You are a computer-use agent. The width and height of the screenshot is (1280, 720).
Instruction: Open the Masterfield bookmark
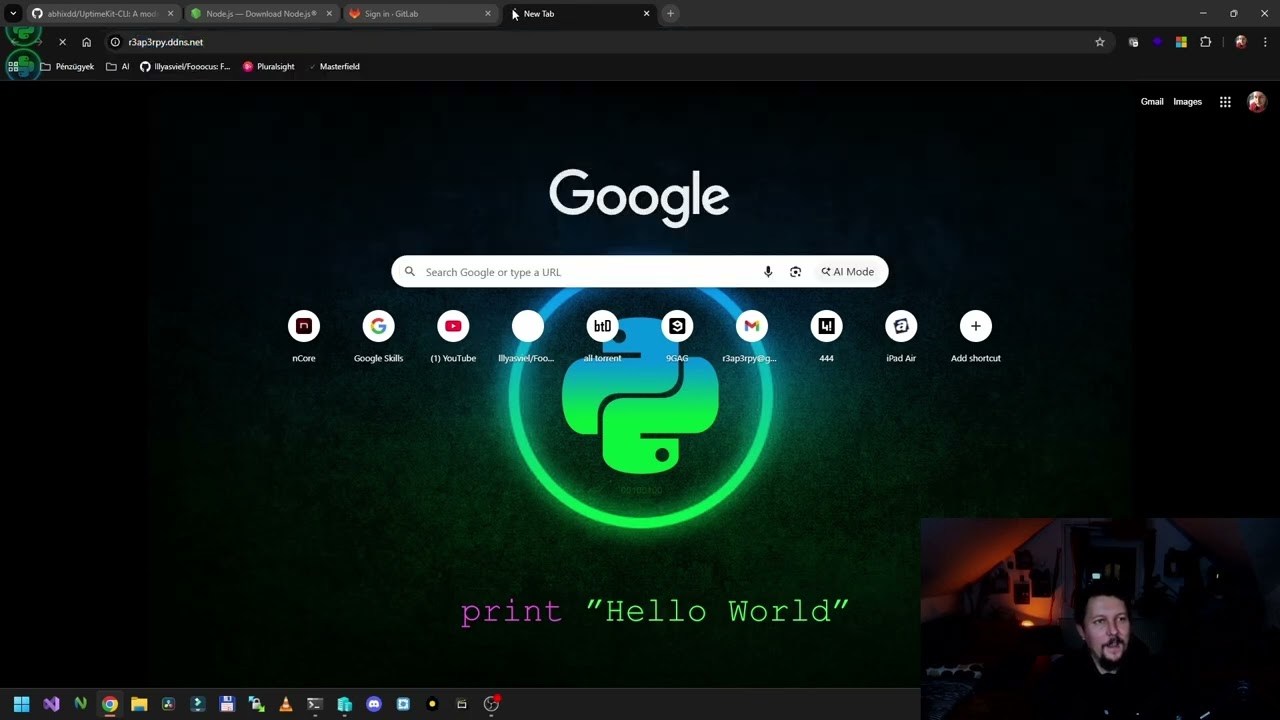pyautogui.click(x=333, y=66)
